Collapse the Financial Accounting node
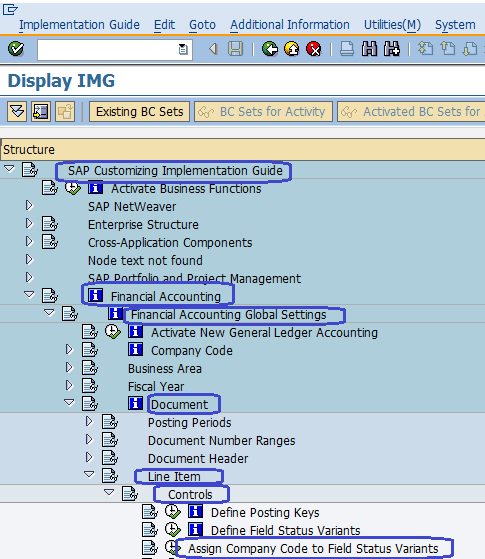Viewport: 485px width, 559px height. pos(29,295)
